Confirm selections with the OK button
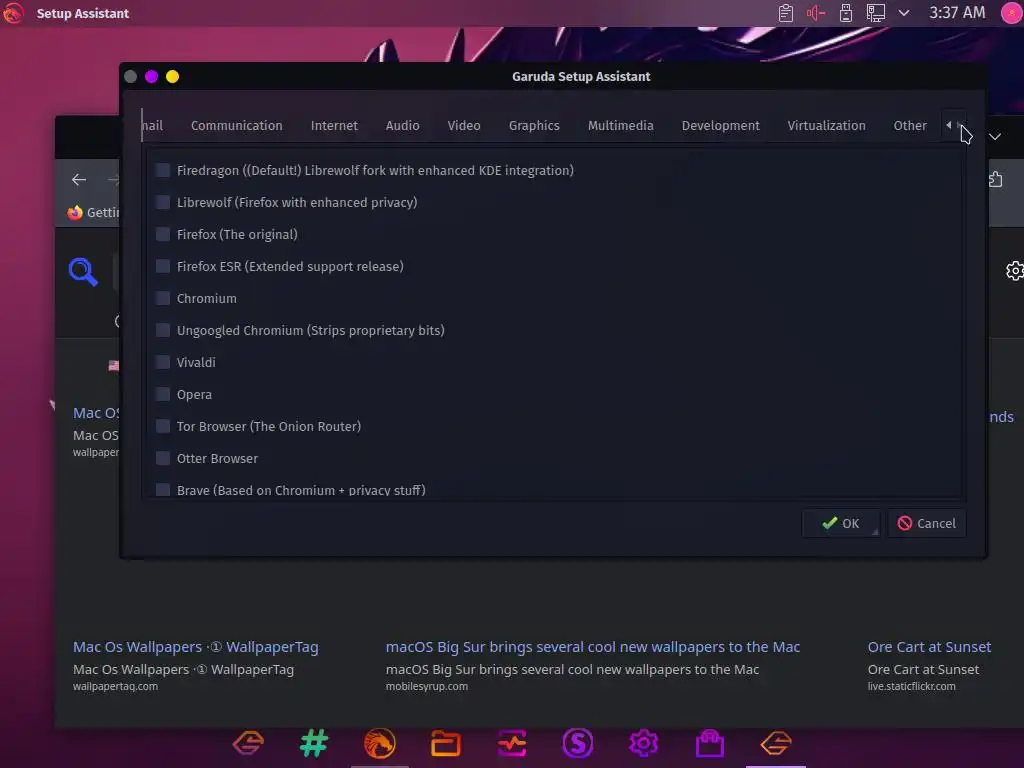1024x768 pixels. click(x=840, y=523)
